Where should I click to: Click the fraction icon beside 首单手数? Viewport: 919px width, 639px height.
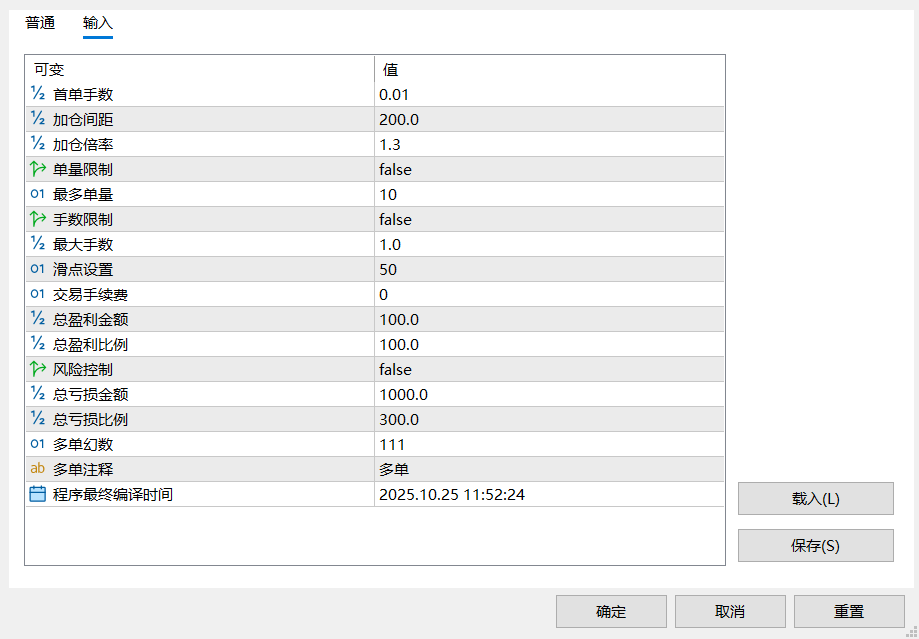pyautogui.click(x=37, y=94)
